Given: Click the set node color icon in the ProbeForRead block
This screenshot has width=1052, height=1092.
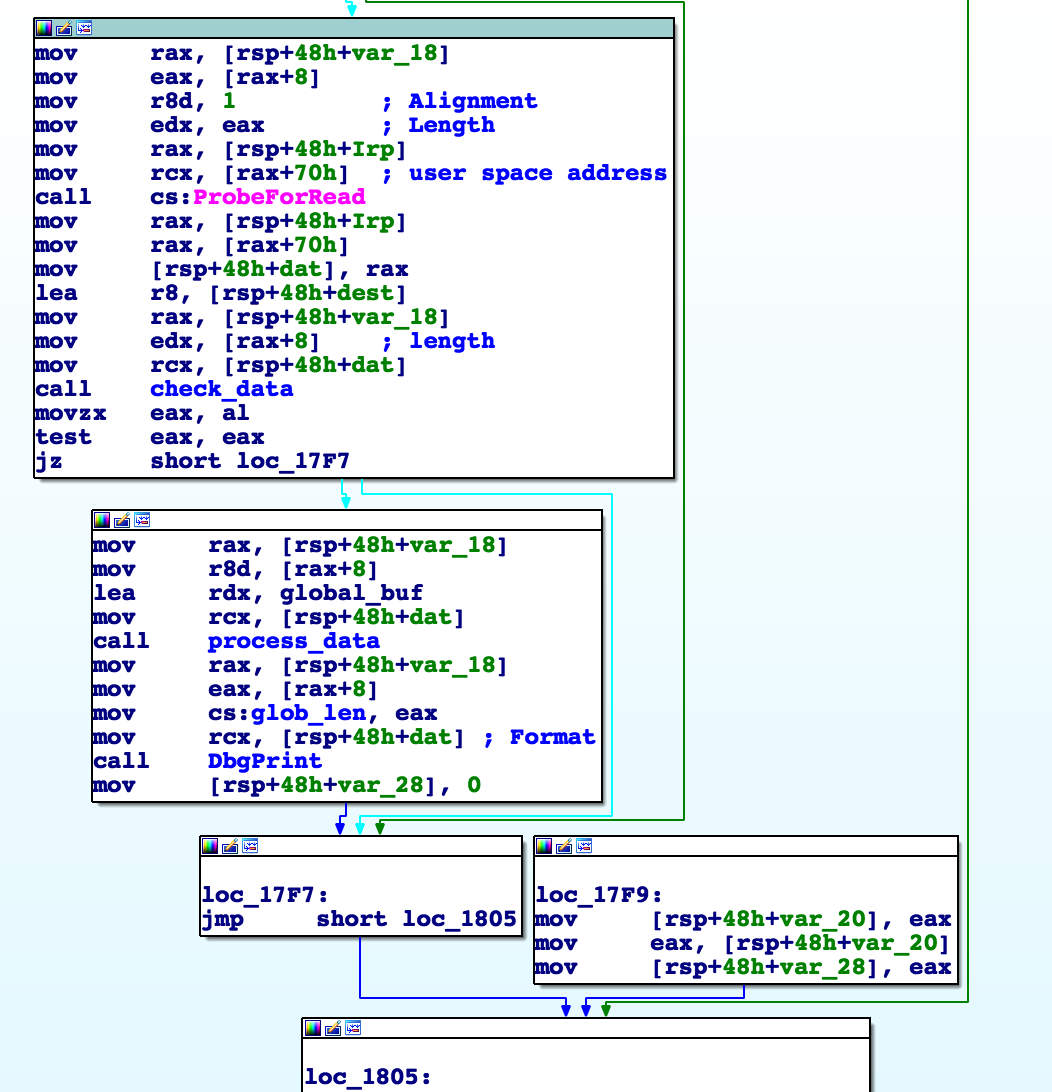Looking at the screenshot, I should [x=44, y=28].
